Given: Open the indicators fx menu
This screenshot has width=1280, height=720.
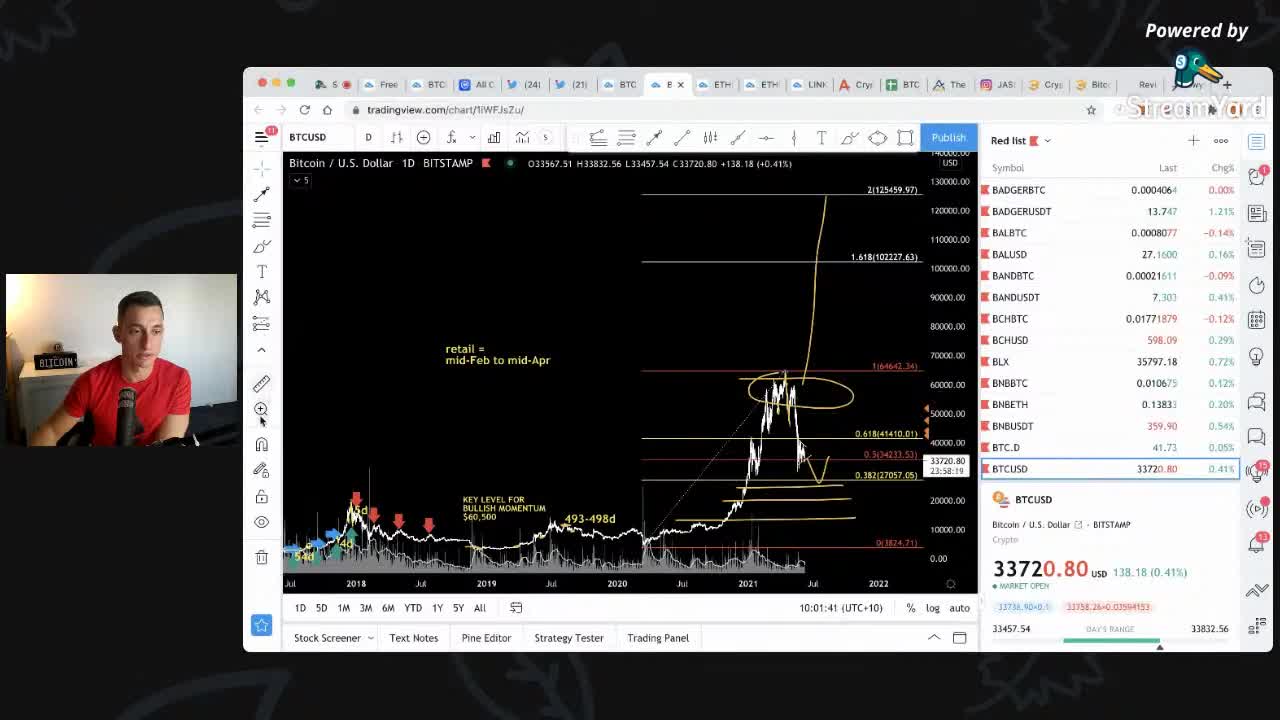Looking at the screenshot, I should pos(451,137).
